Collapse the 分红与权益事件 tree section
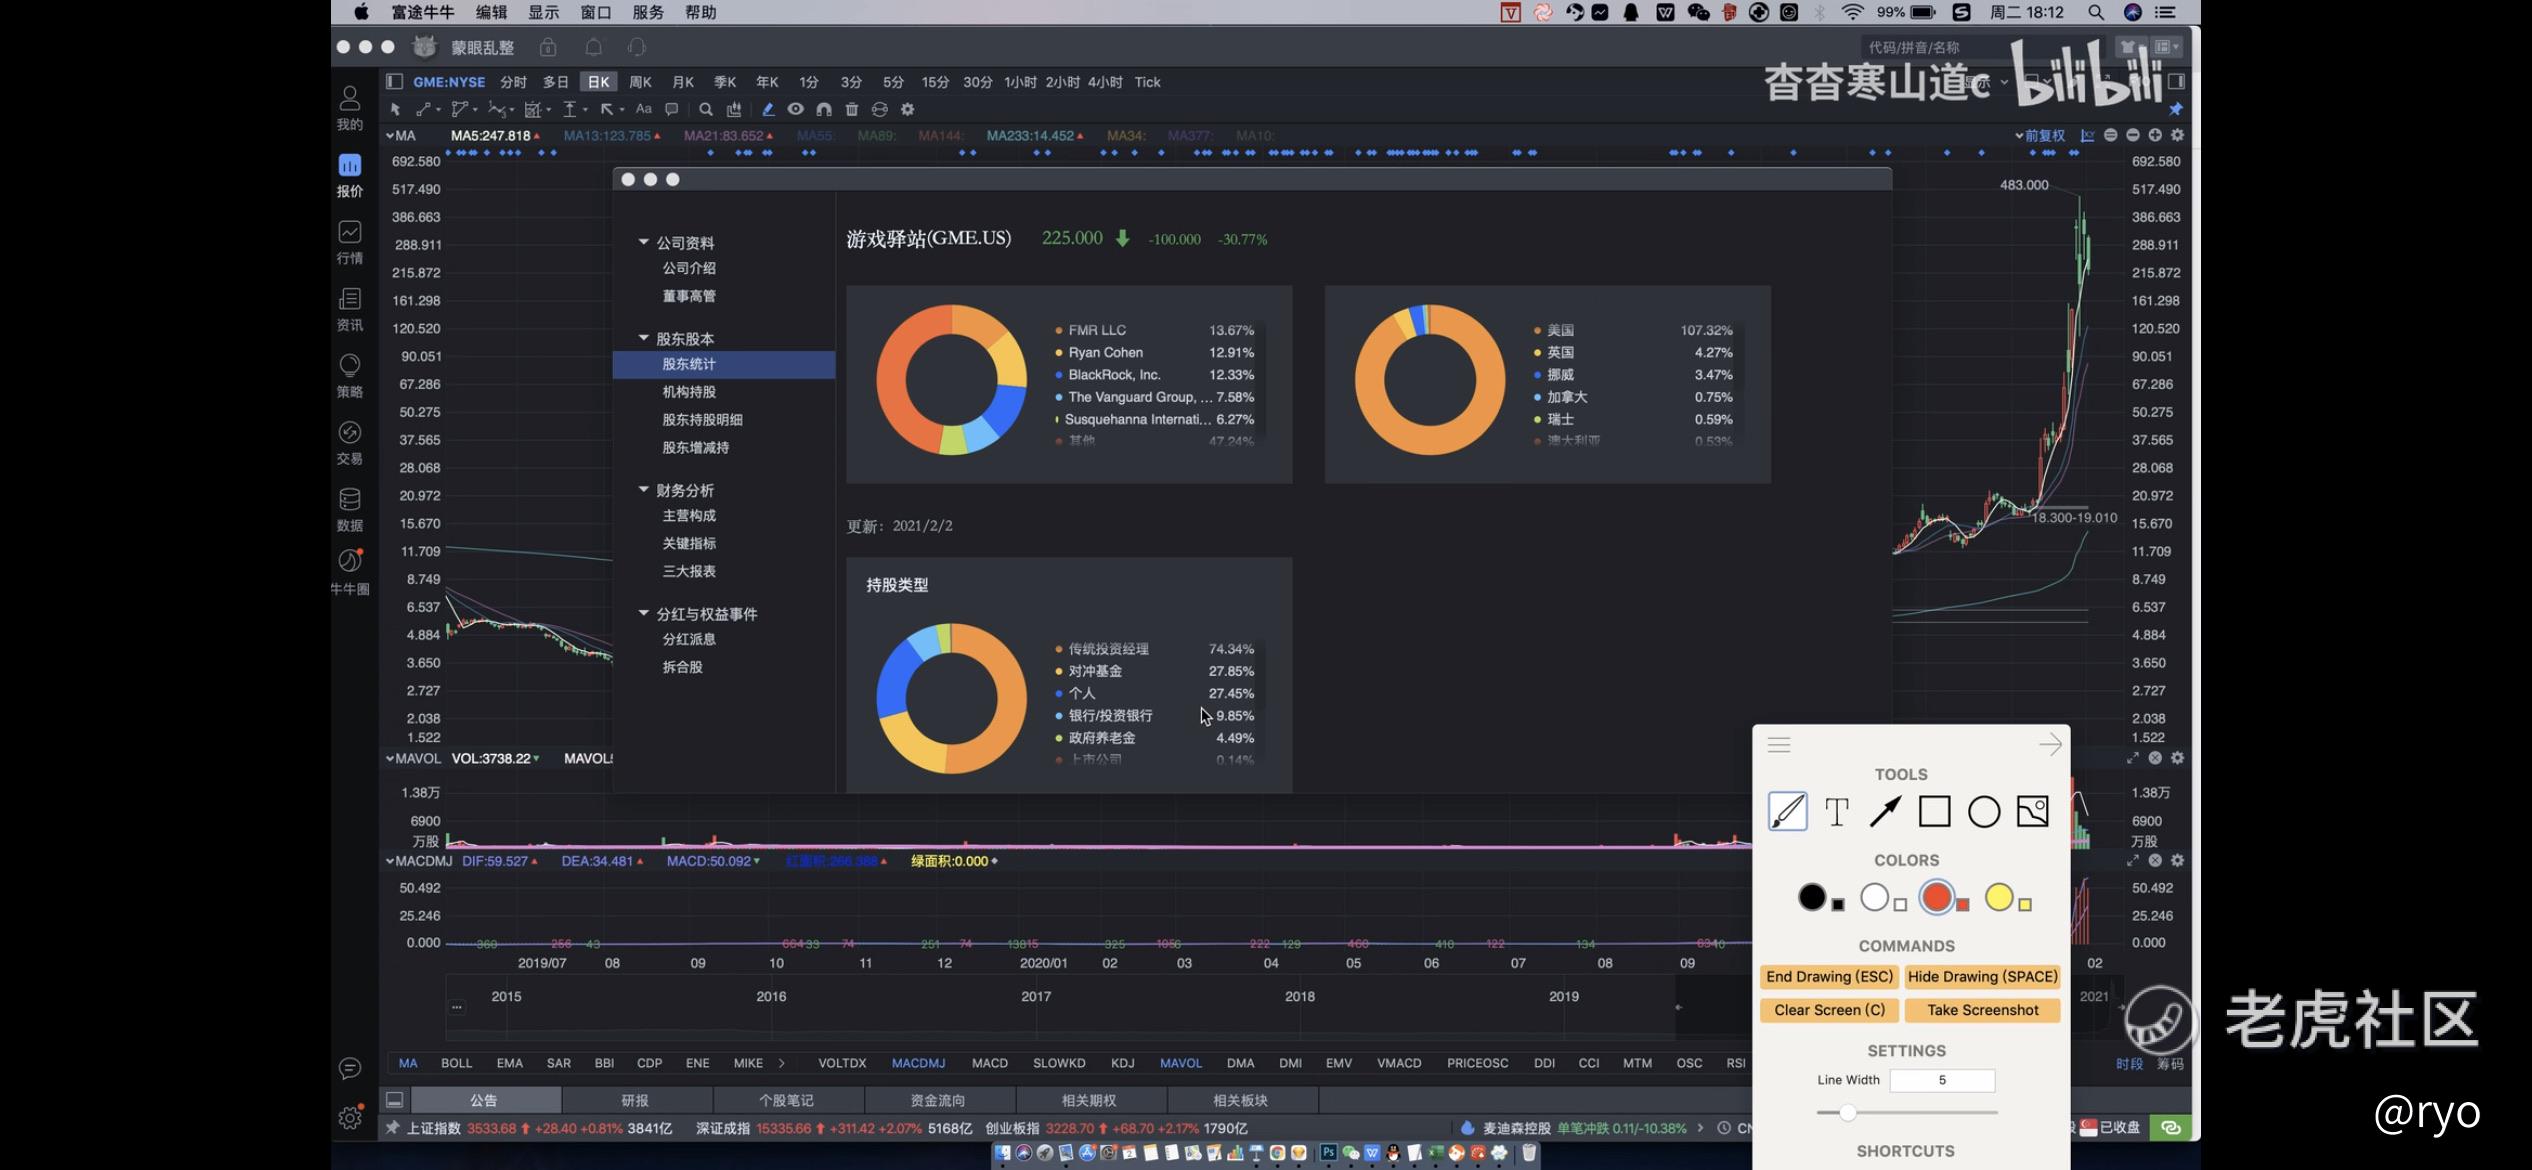 (x=644, y=613)
